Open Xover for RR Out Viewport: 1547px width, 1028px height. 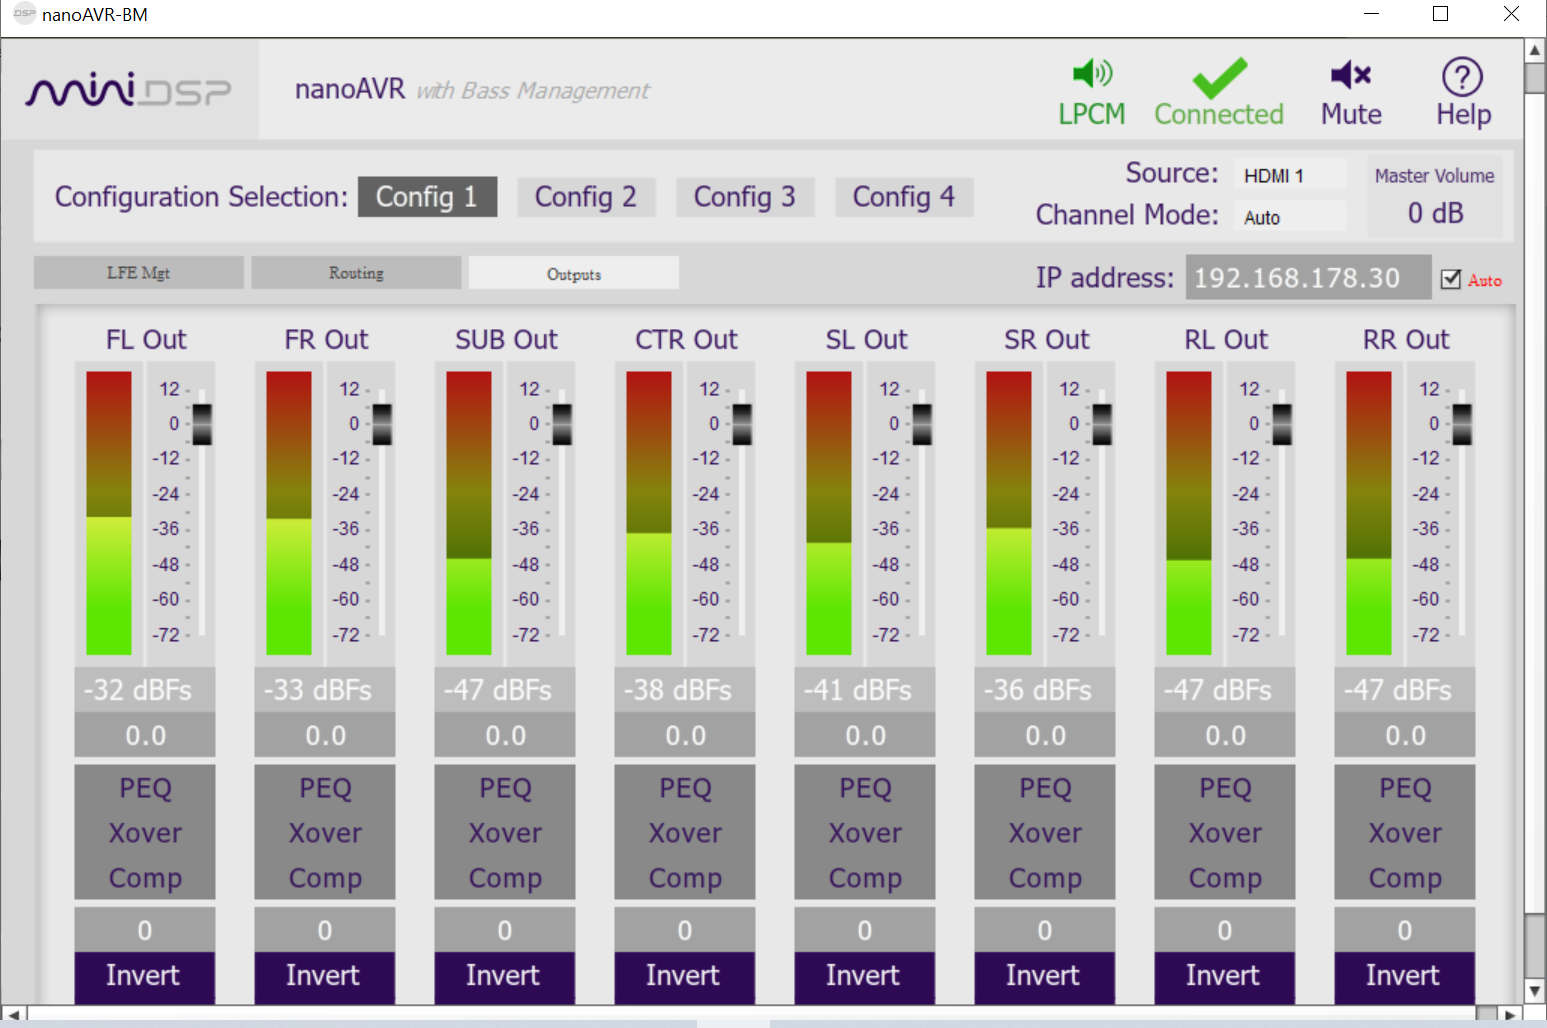pyautogui.click(x=1405, y=833)
